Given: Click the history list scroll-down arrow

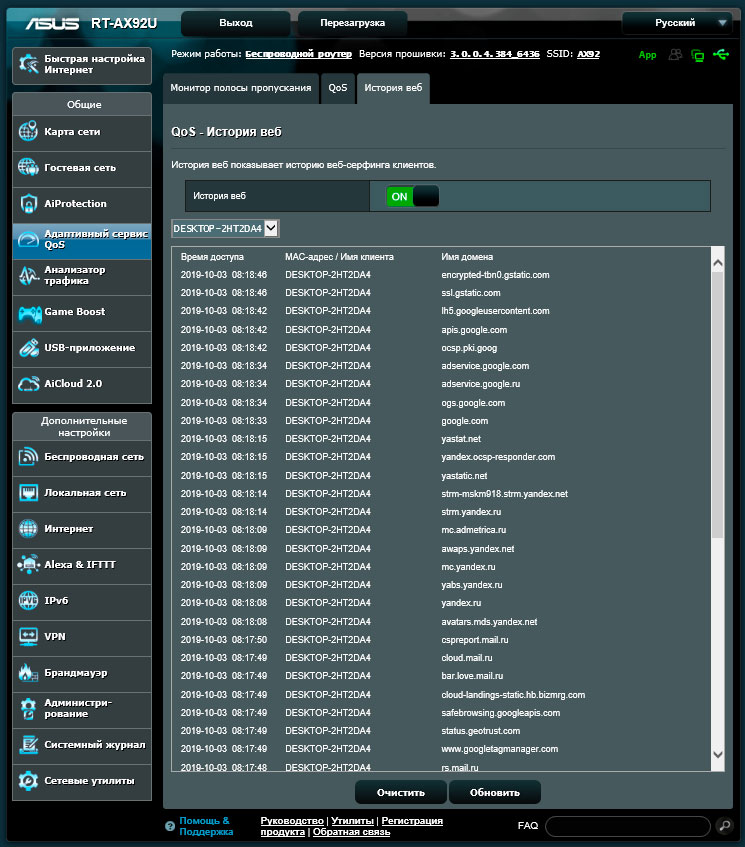Looking at the screenshot, I should [717, 755].
